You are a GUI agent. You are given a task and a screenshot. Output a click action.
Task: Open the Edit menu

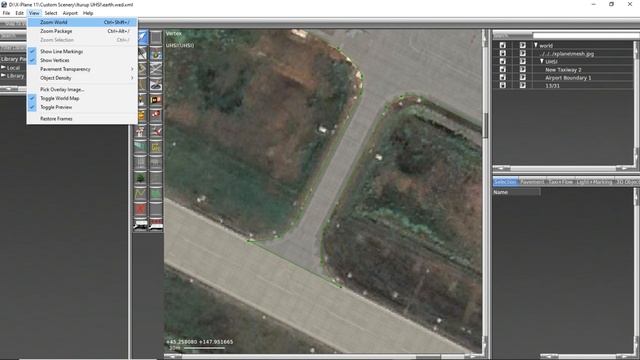click(19, 13)
